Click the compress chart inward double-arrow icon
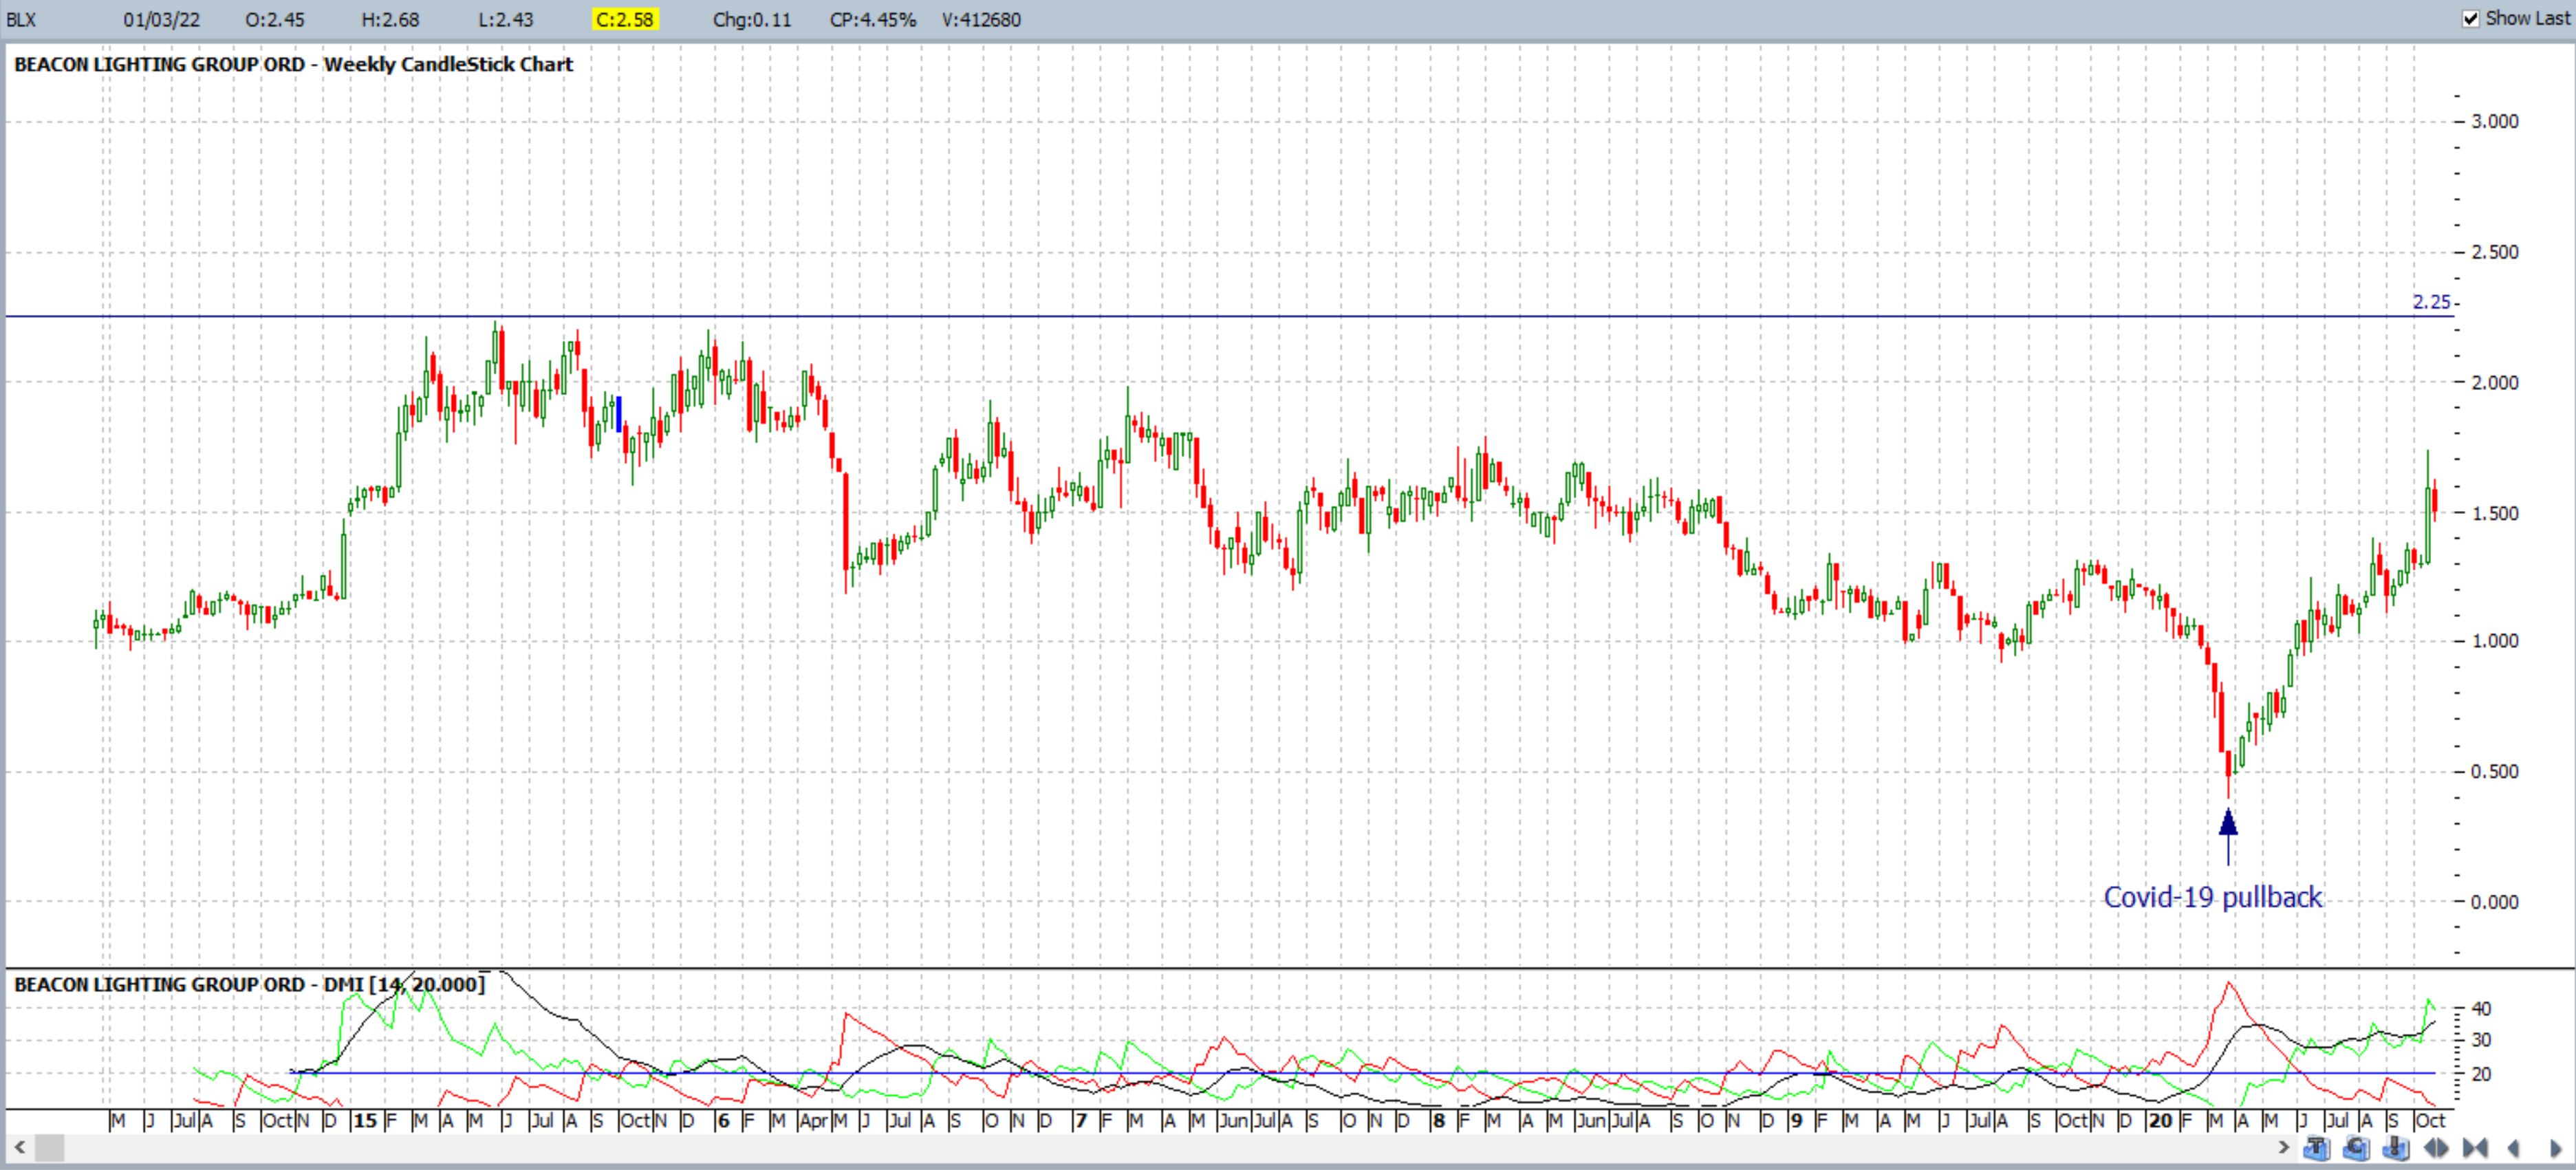Image resolution: width=2576 pixels, height=1170 pixels. 2475,1148
